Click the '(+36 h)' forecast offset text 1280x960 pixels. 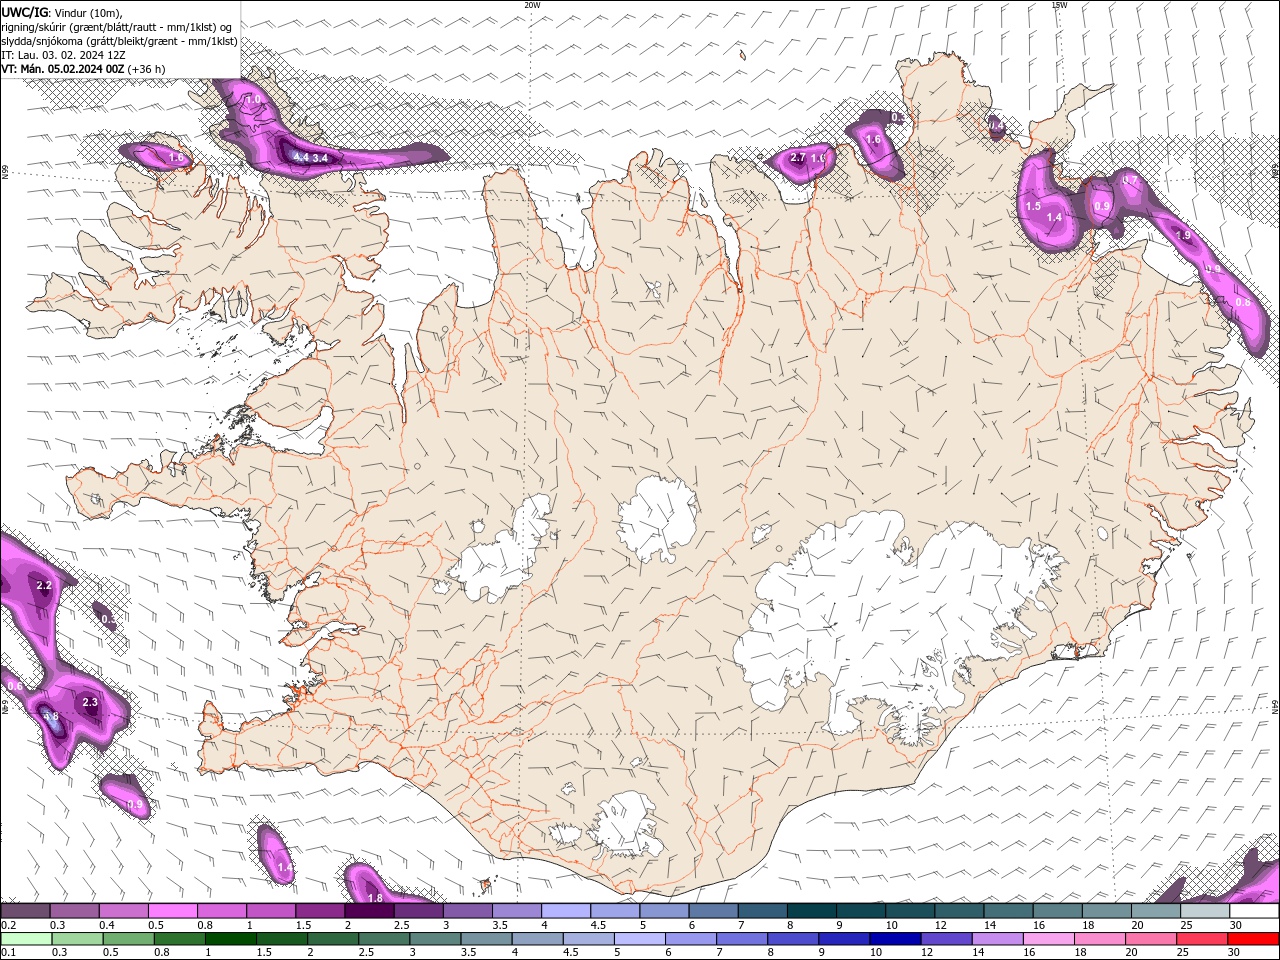(147, 69)
